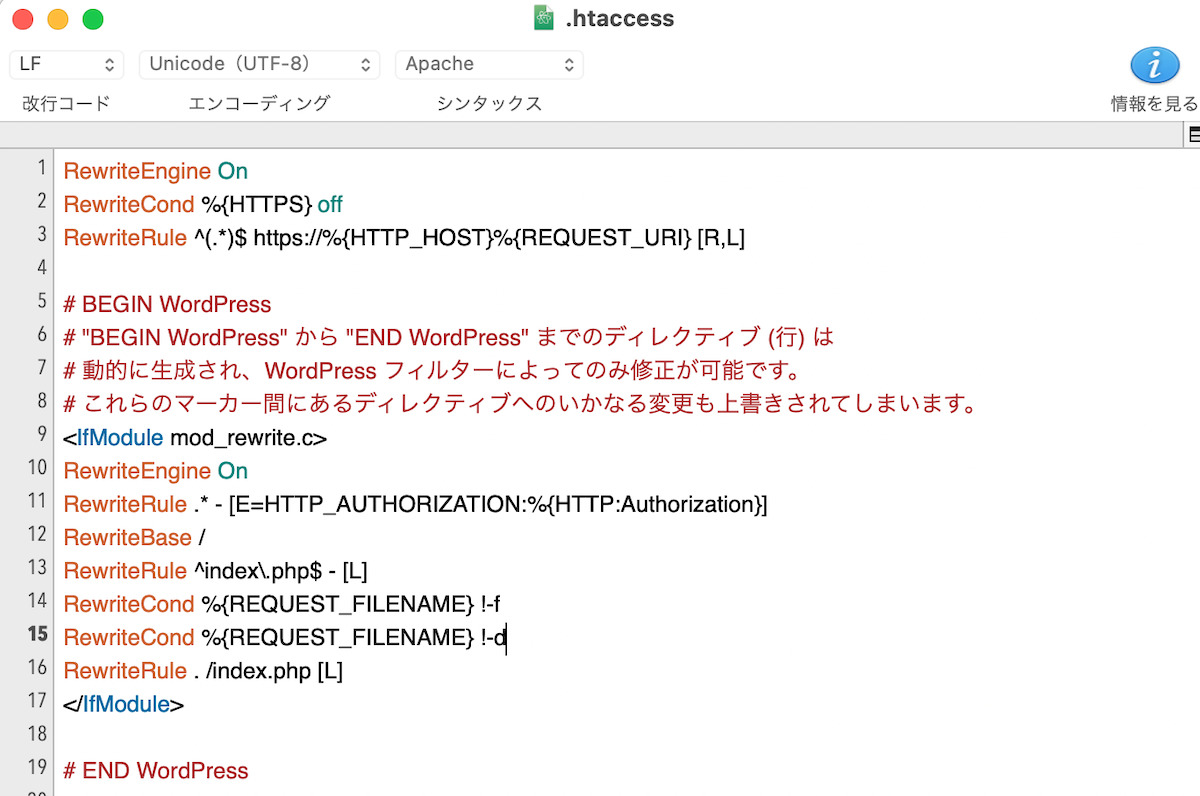The height and width of the screenshot is (796, 1200).
Task: Open document info via the blue i icon
Action: (1155, 64)
